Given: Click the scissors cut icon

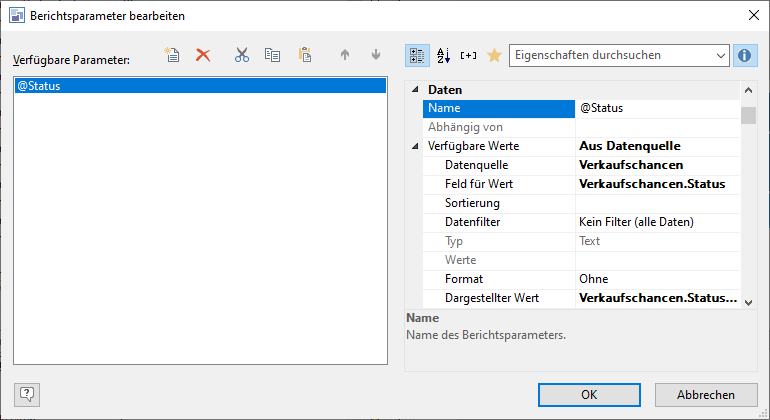Looking at the screenshot, I should tap(241, 56).
